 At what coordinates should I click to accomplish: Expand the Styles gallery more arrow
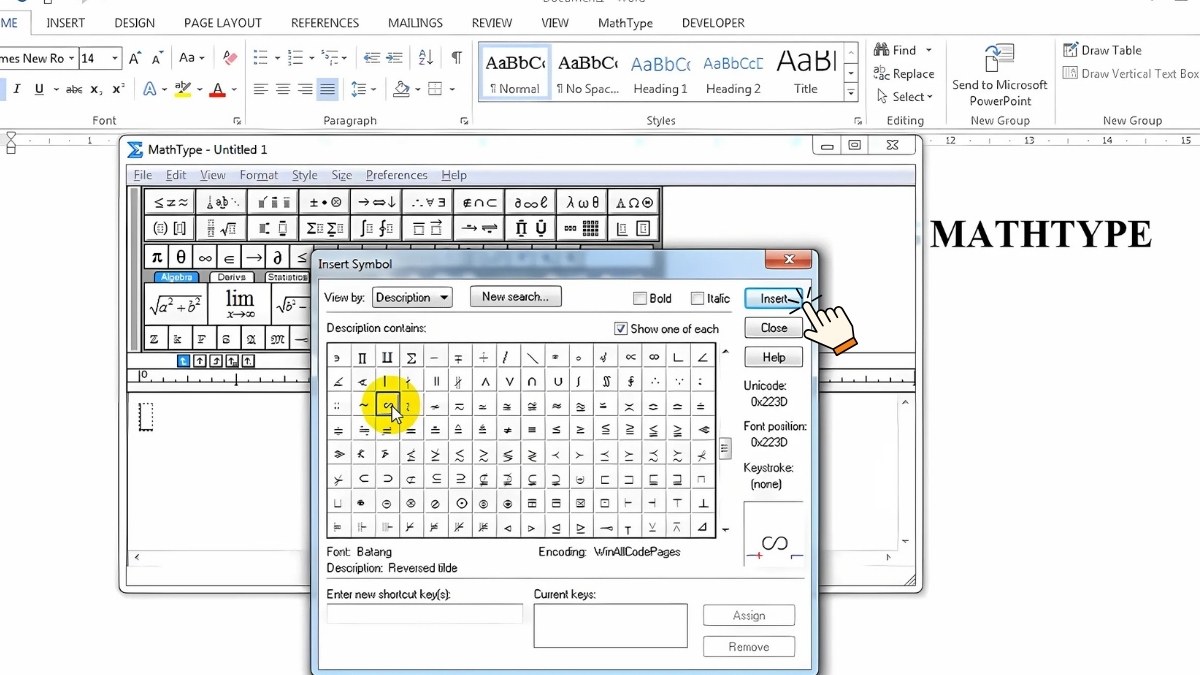tap(851, 93)
